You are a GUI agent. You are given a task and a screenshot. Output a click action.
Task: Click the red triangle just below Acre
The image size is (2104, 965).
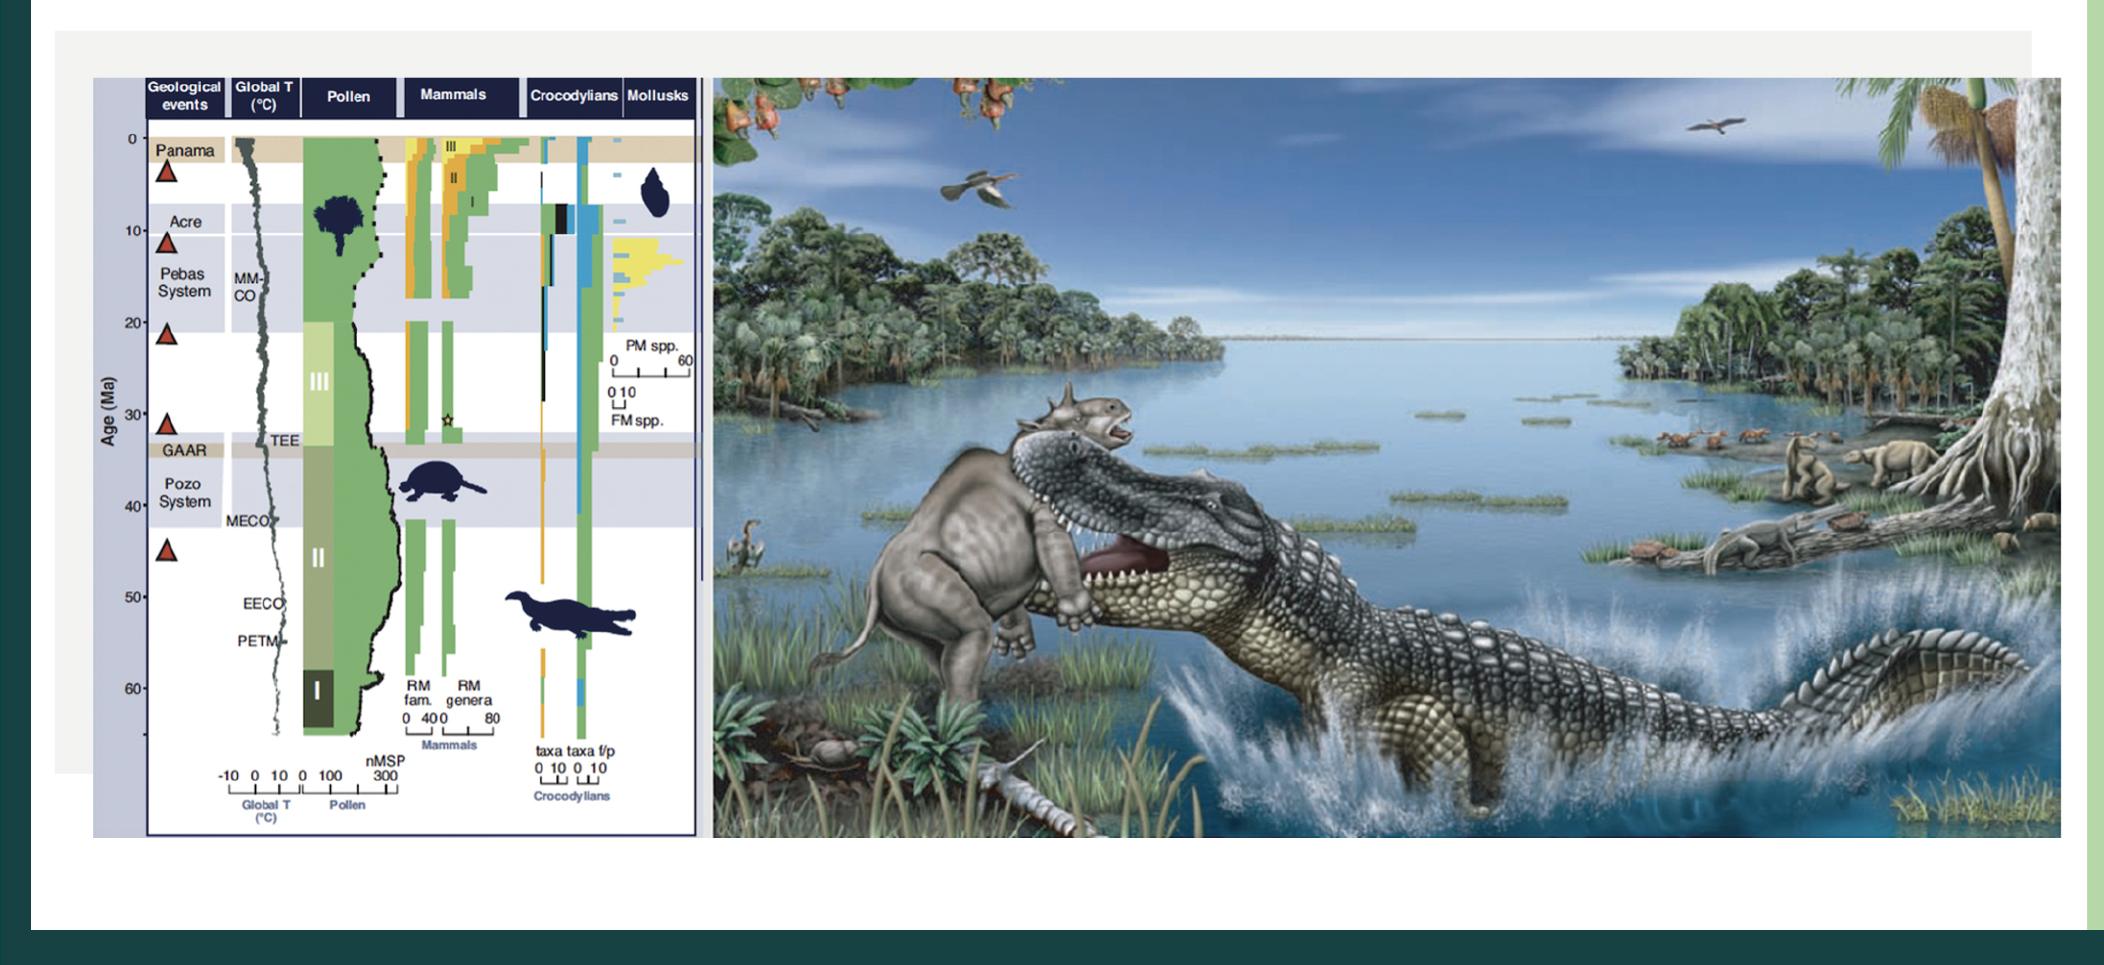point(167,243)
